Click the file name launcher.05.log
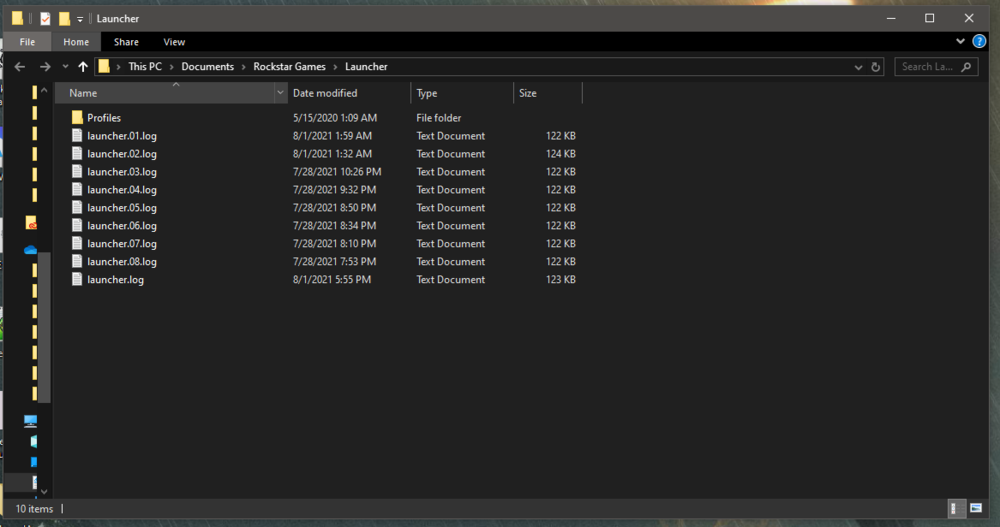Screen dimensions: 1000x527 tap(122, 208)
